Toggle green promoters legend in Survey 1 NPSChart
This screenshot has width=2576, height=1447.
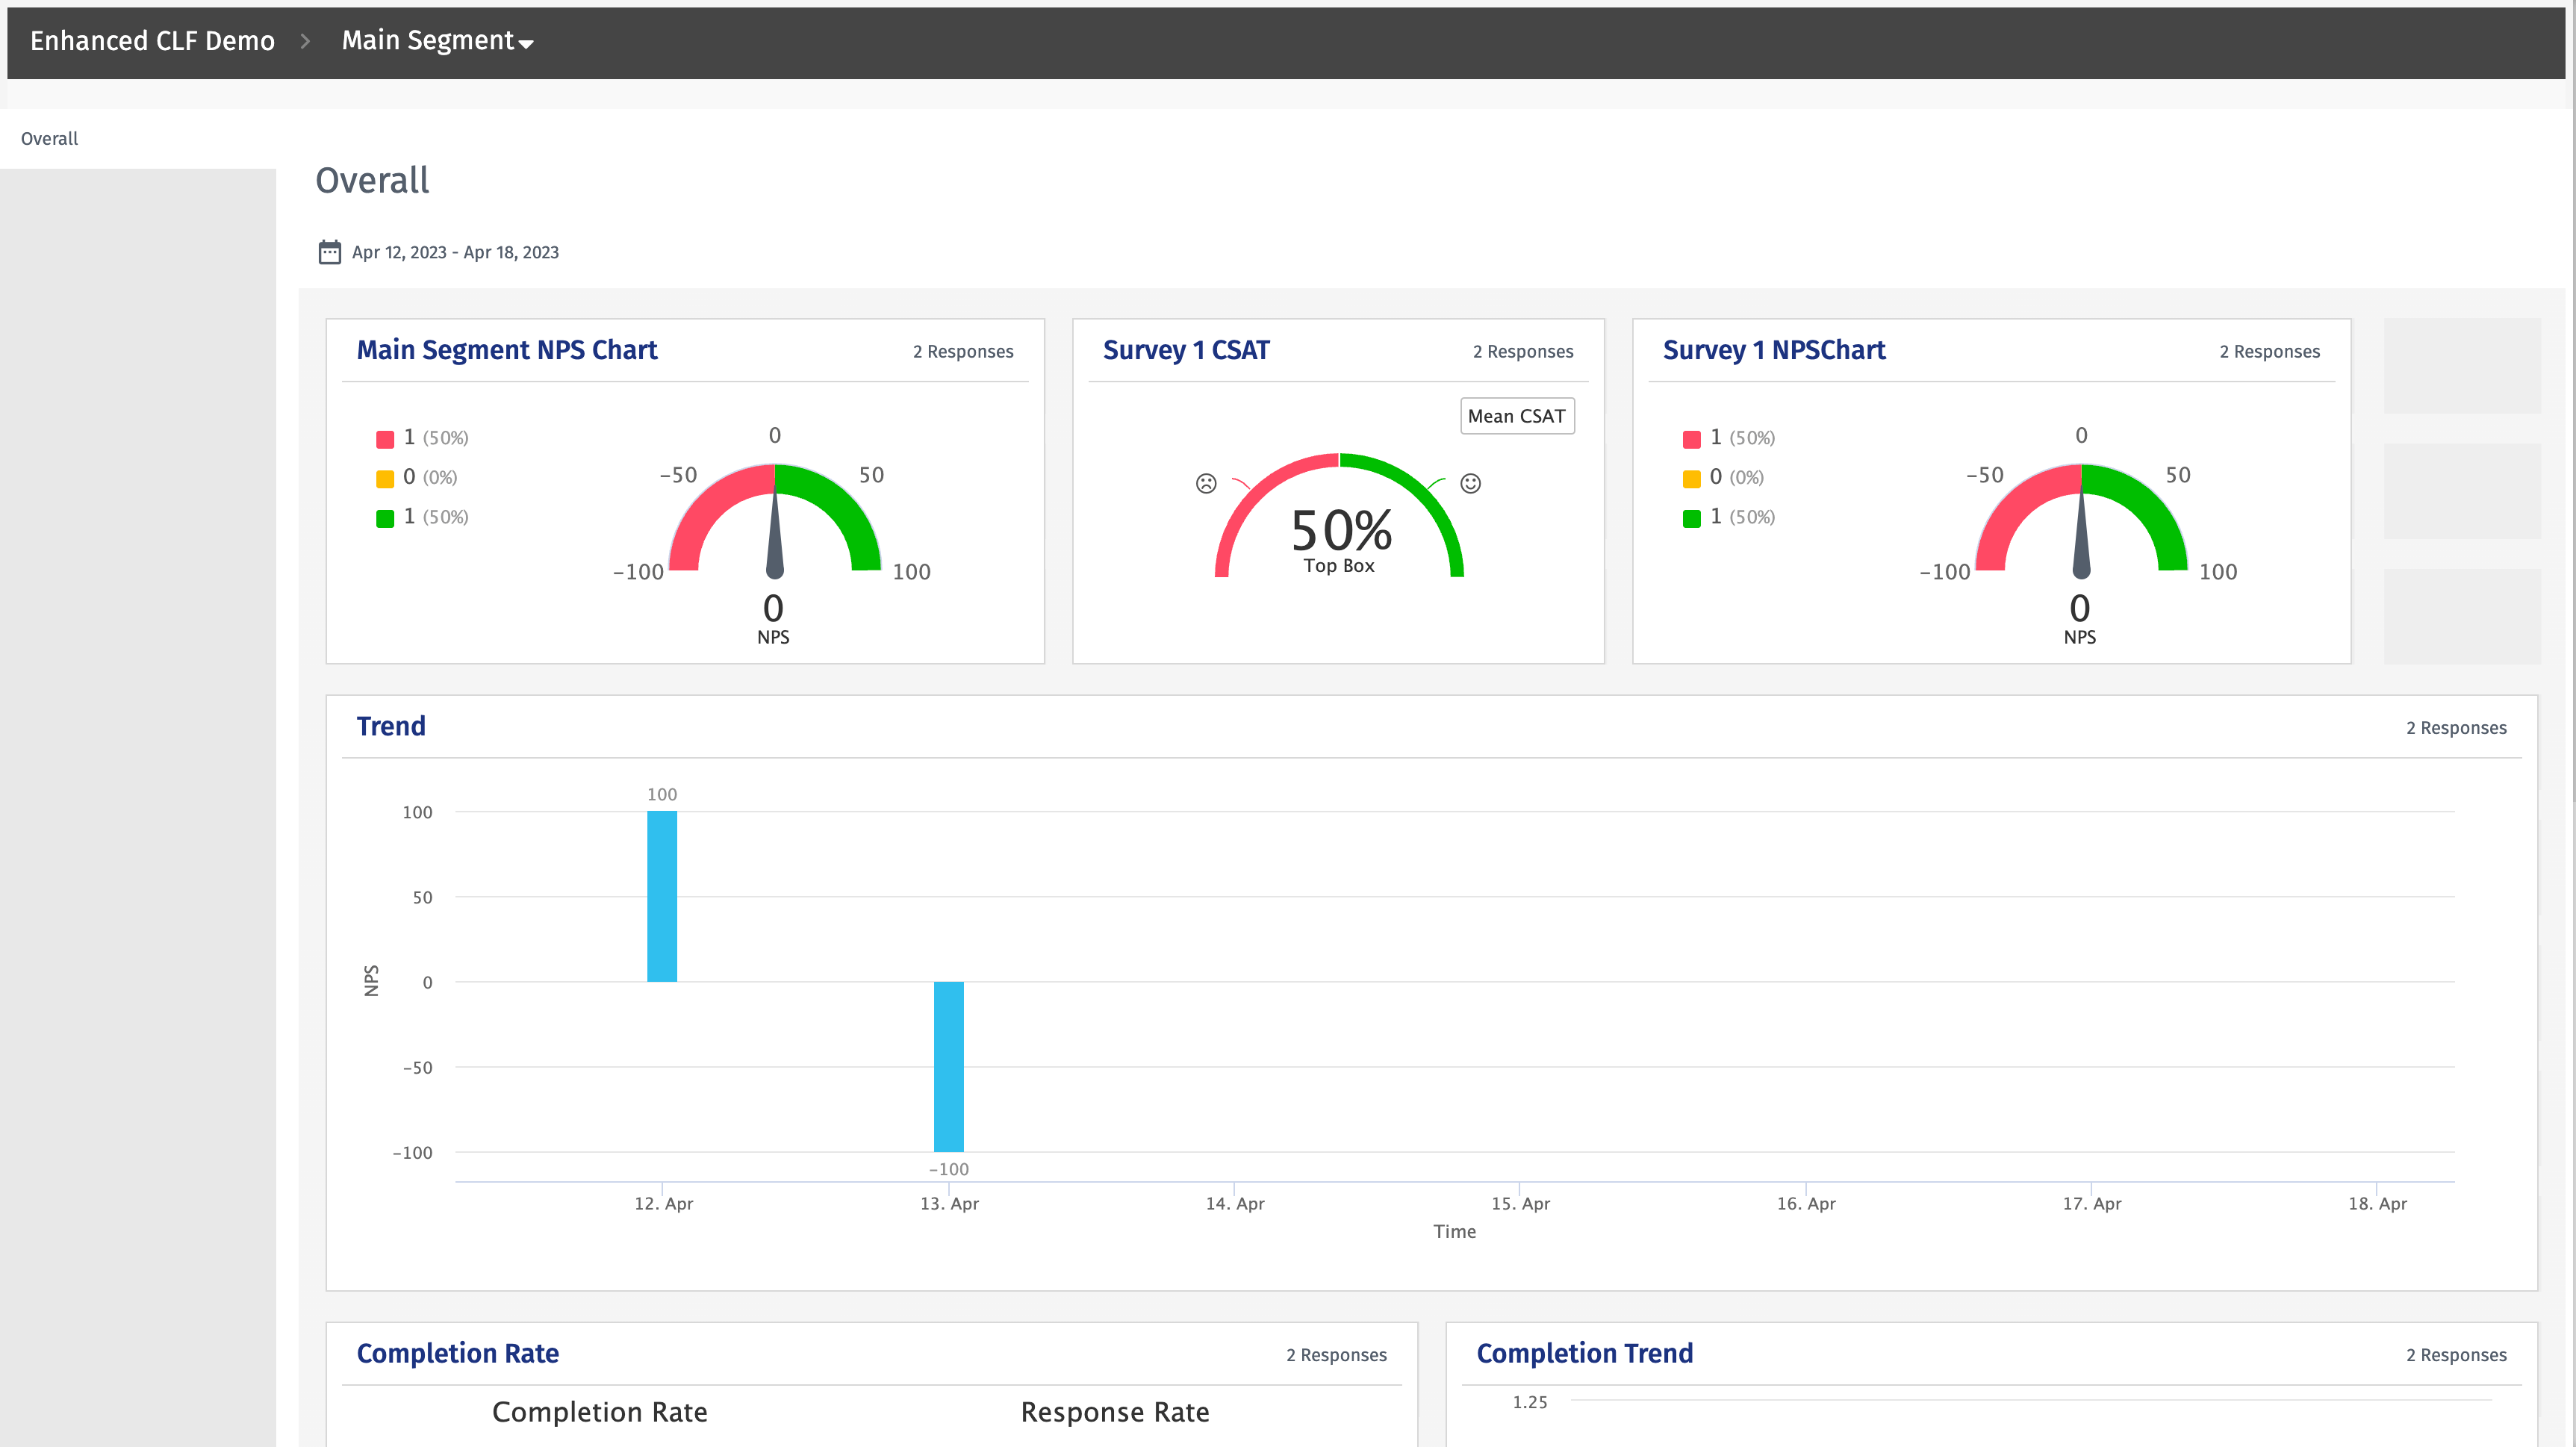point(1691,518)
